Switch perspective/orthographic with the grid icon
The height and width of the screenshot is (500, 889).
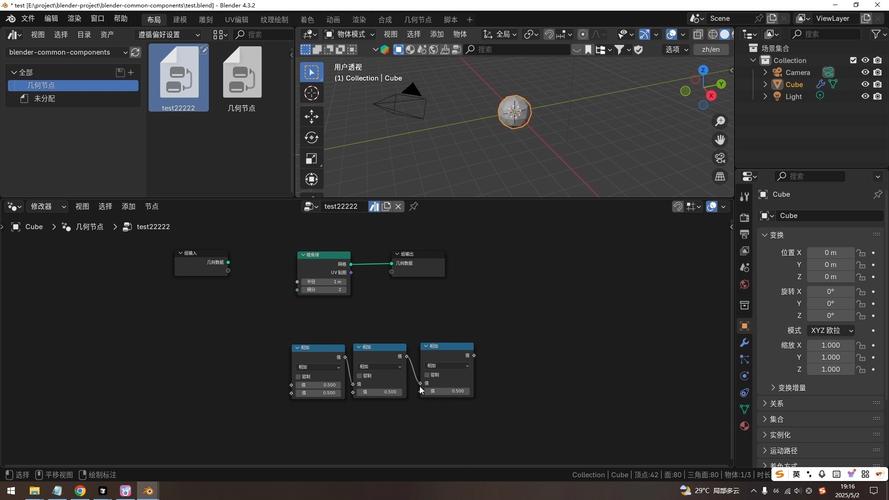click(x=720, y=177)
